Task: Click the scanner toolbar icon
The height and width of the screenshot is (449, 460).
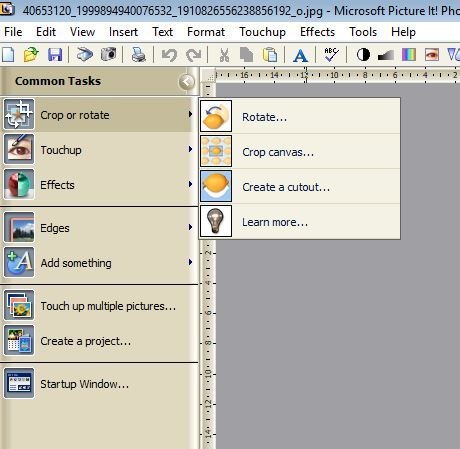Action: click(x=85, y=54)
